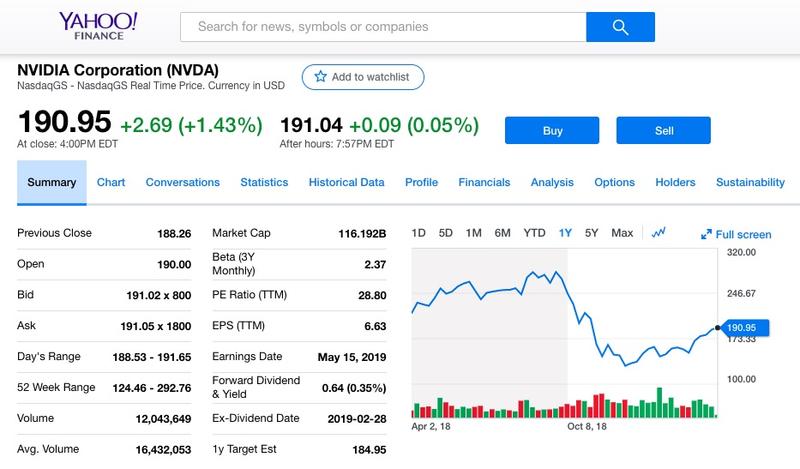This screenshot has height=469, width=800.
Task: Click the star icon beside Add to watchlist
Action: 320,77
